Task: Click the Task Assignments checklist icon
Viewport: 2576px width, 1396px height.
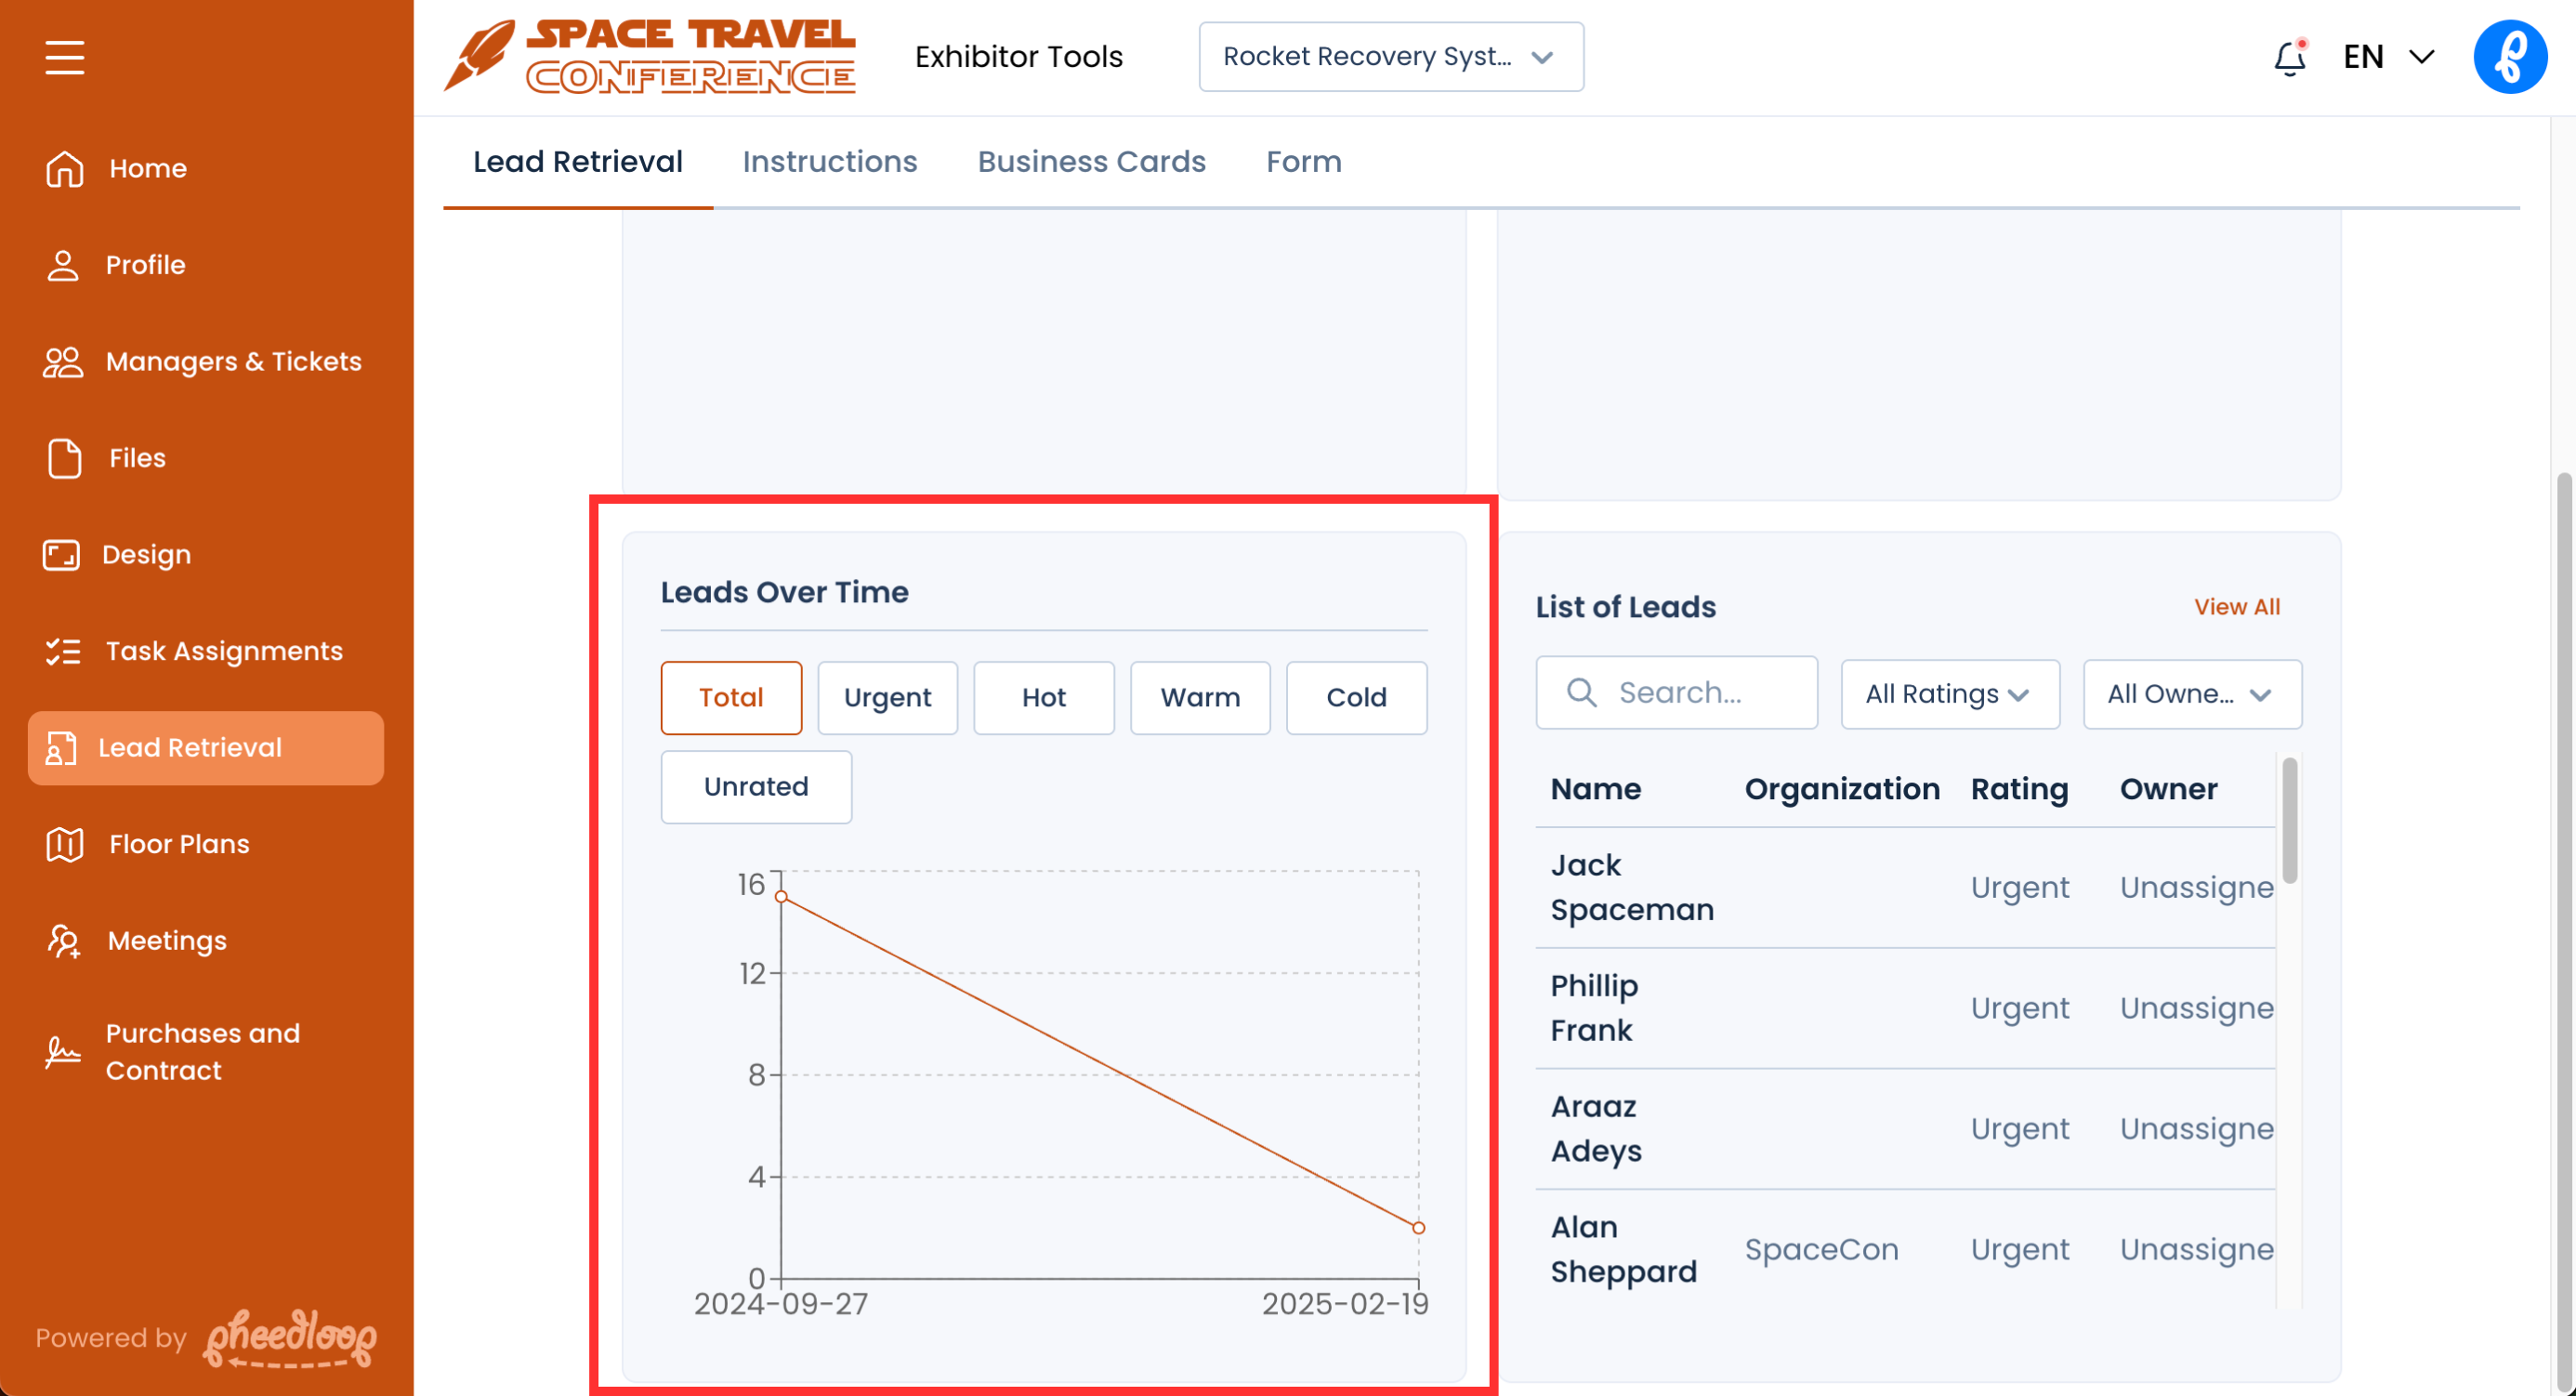Action: [x=63, y=652]
